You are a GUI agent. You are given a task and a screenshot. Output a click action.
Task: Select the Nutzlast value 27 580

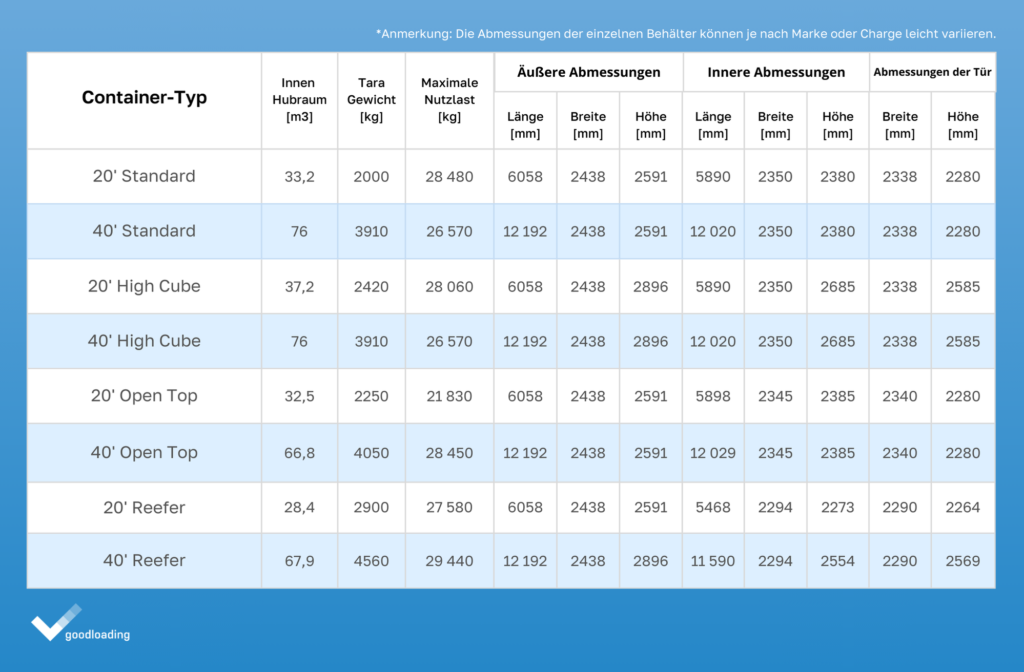point(449,507)
